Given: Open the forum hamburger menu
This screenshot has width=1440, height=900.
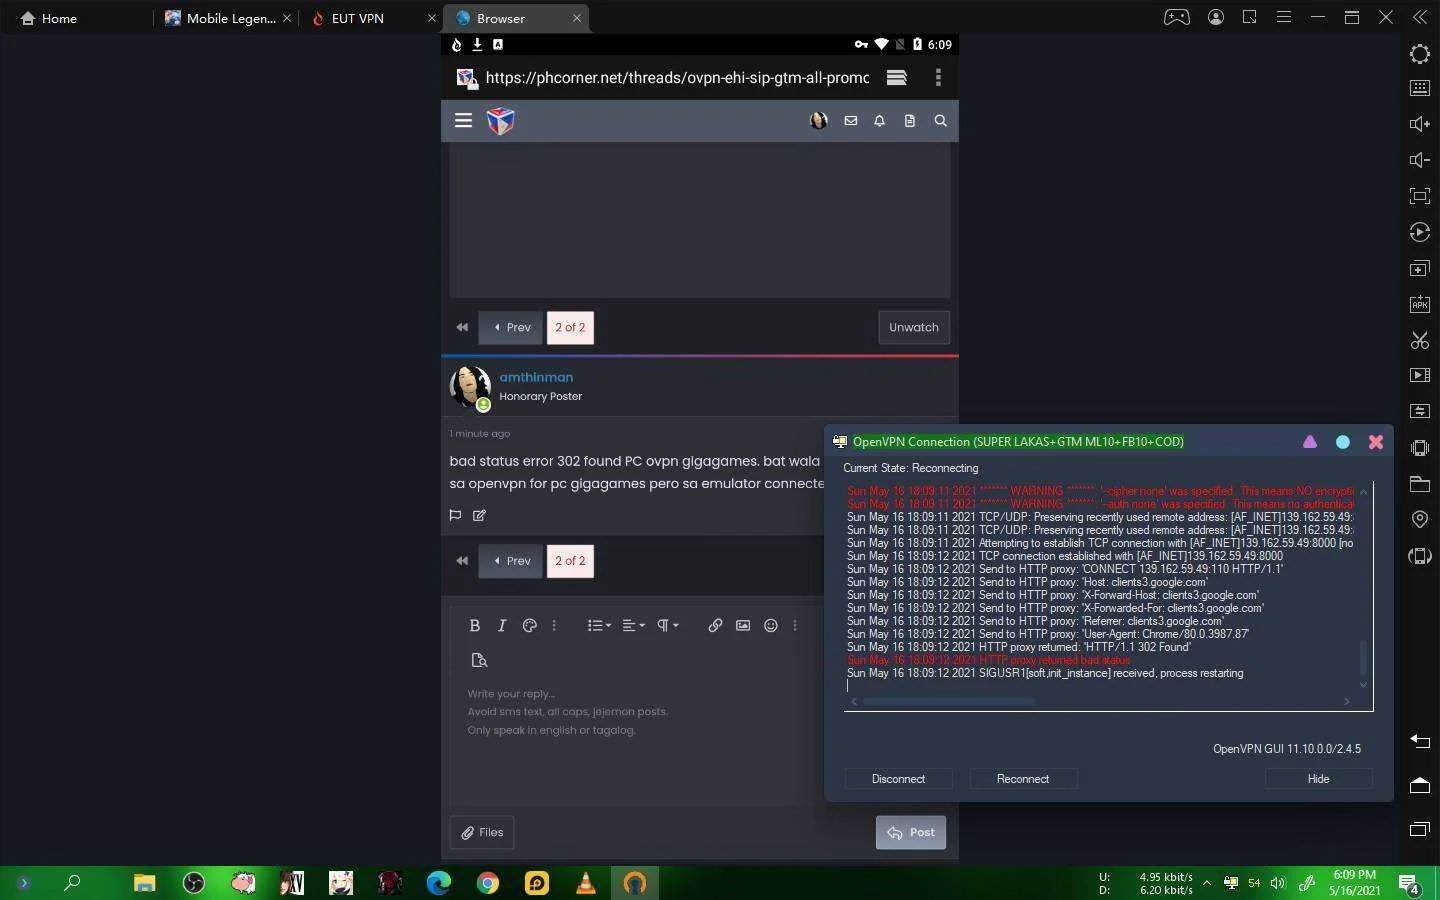Looking at the screenshot, I should tap(463, 120).
